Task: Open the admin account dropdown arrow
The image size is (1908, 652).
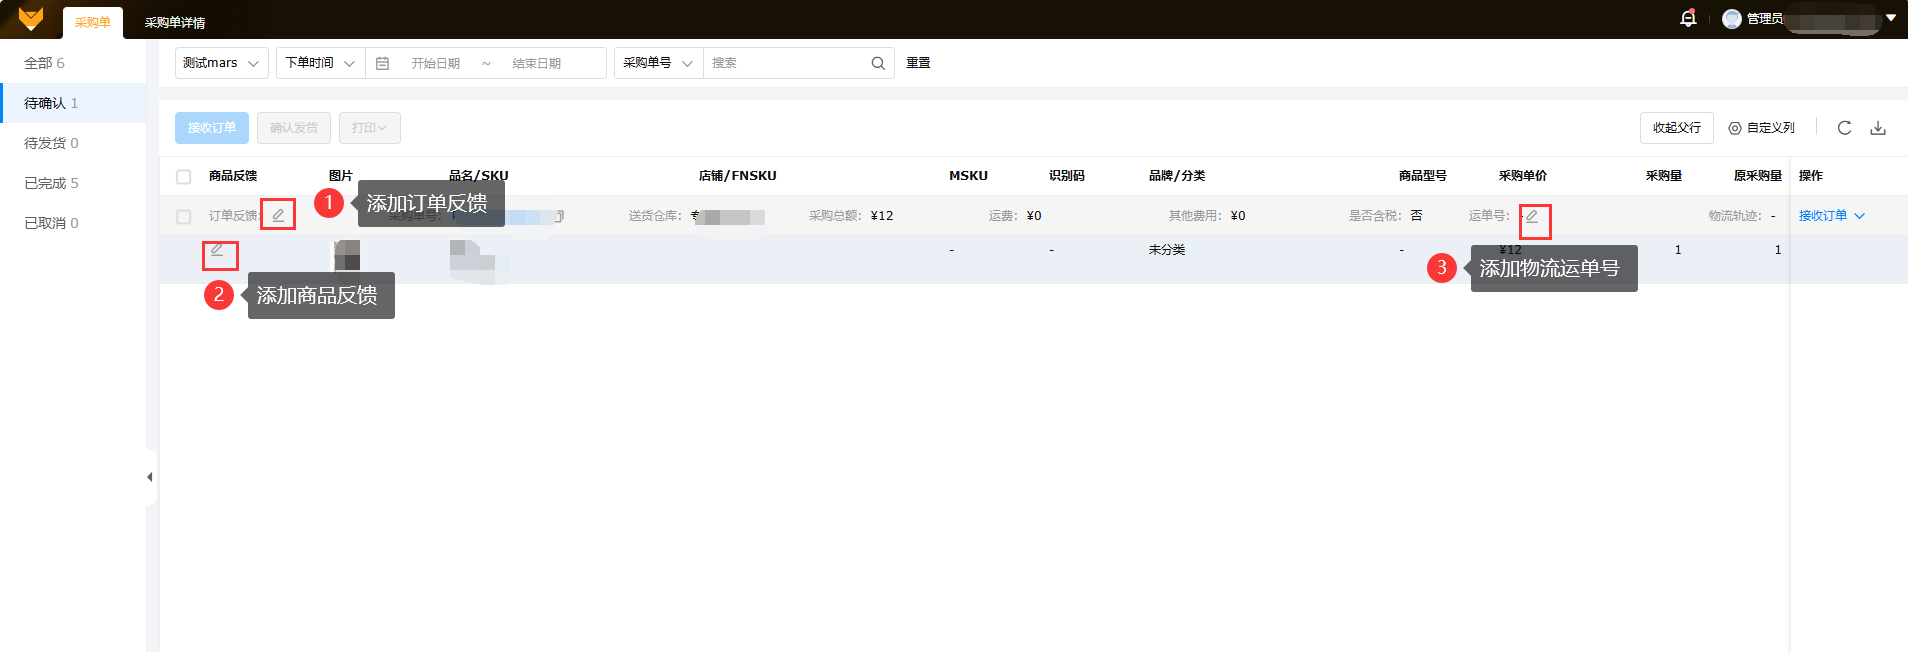Action: pos(1891,18)
